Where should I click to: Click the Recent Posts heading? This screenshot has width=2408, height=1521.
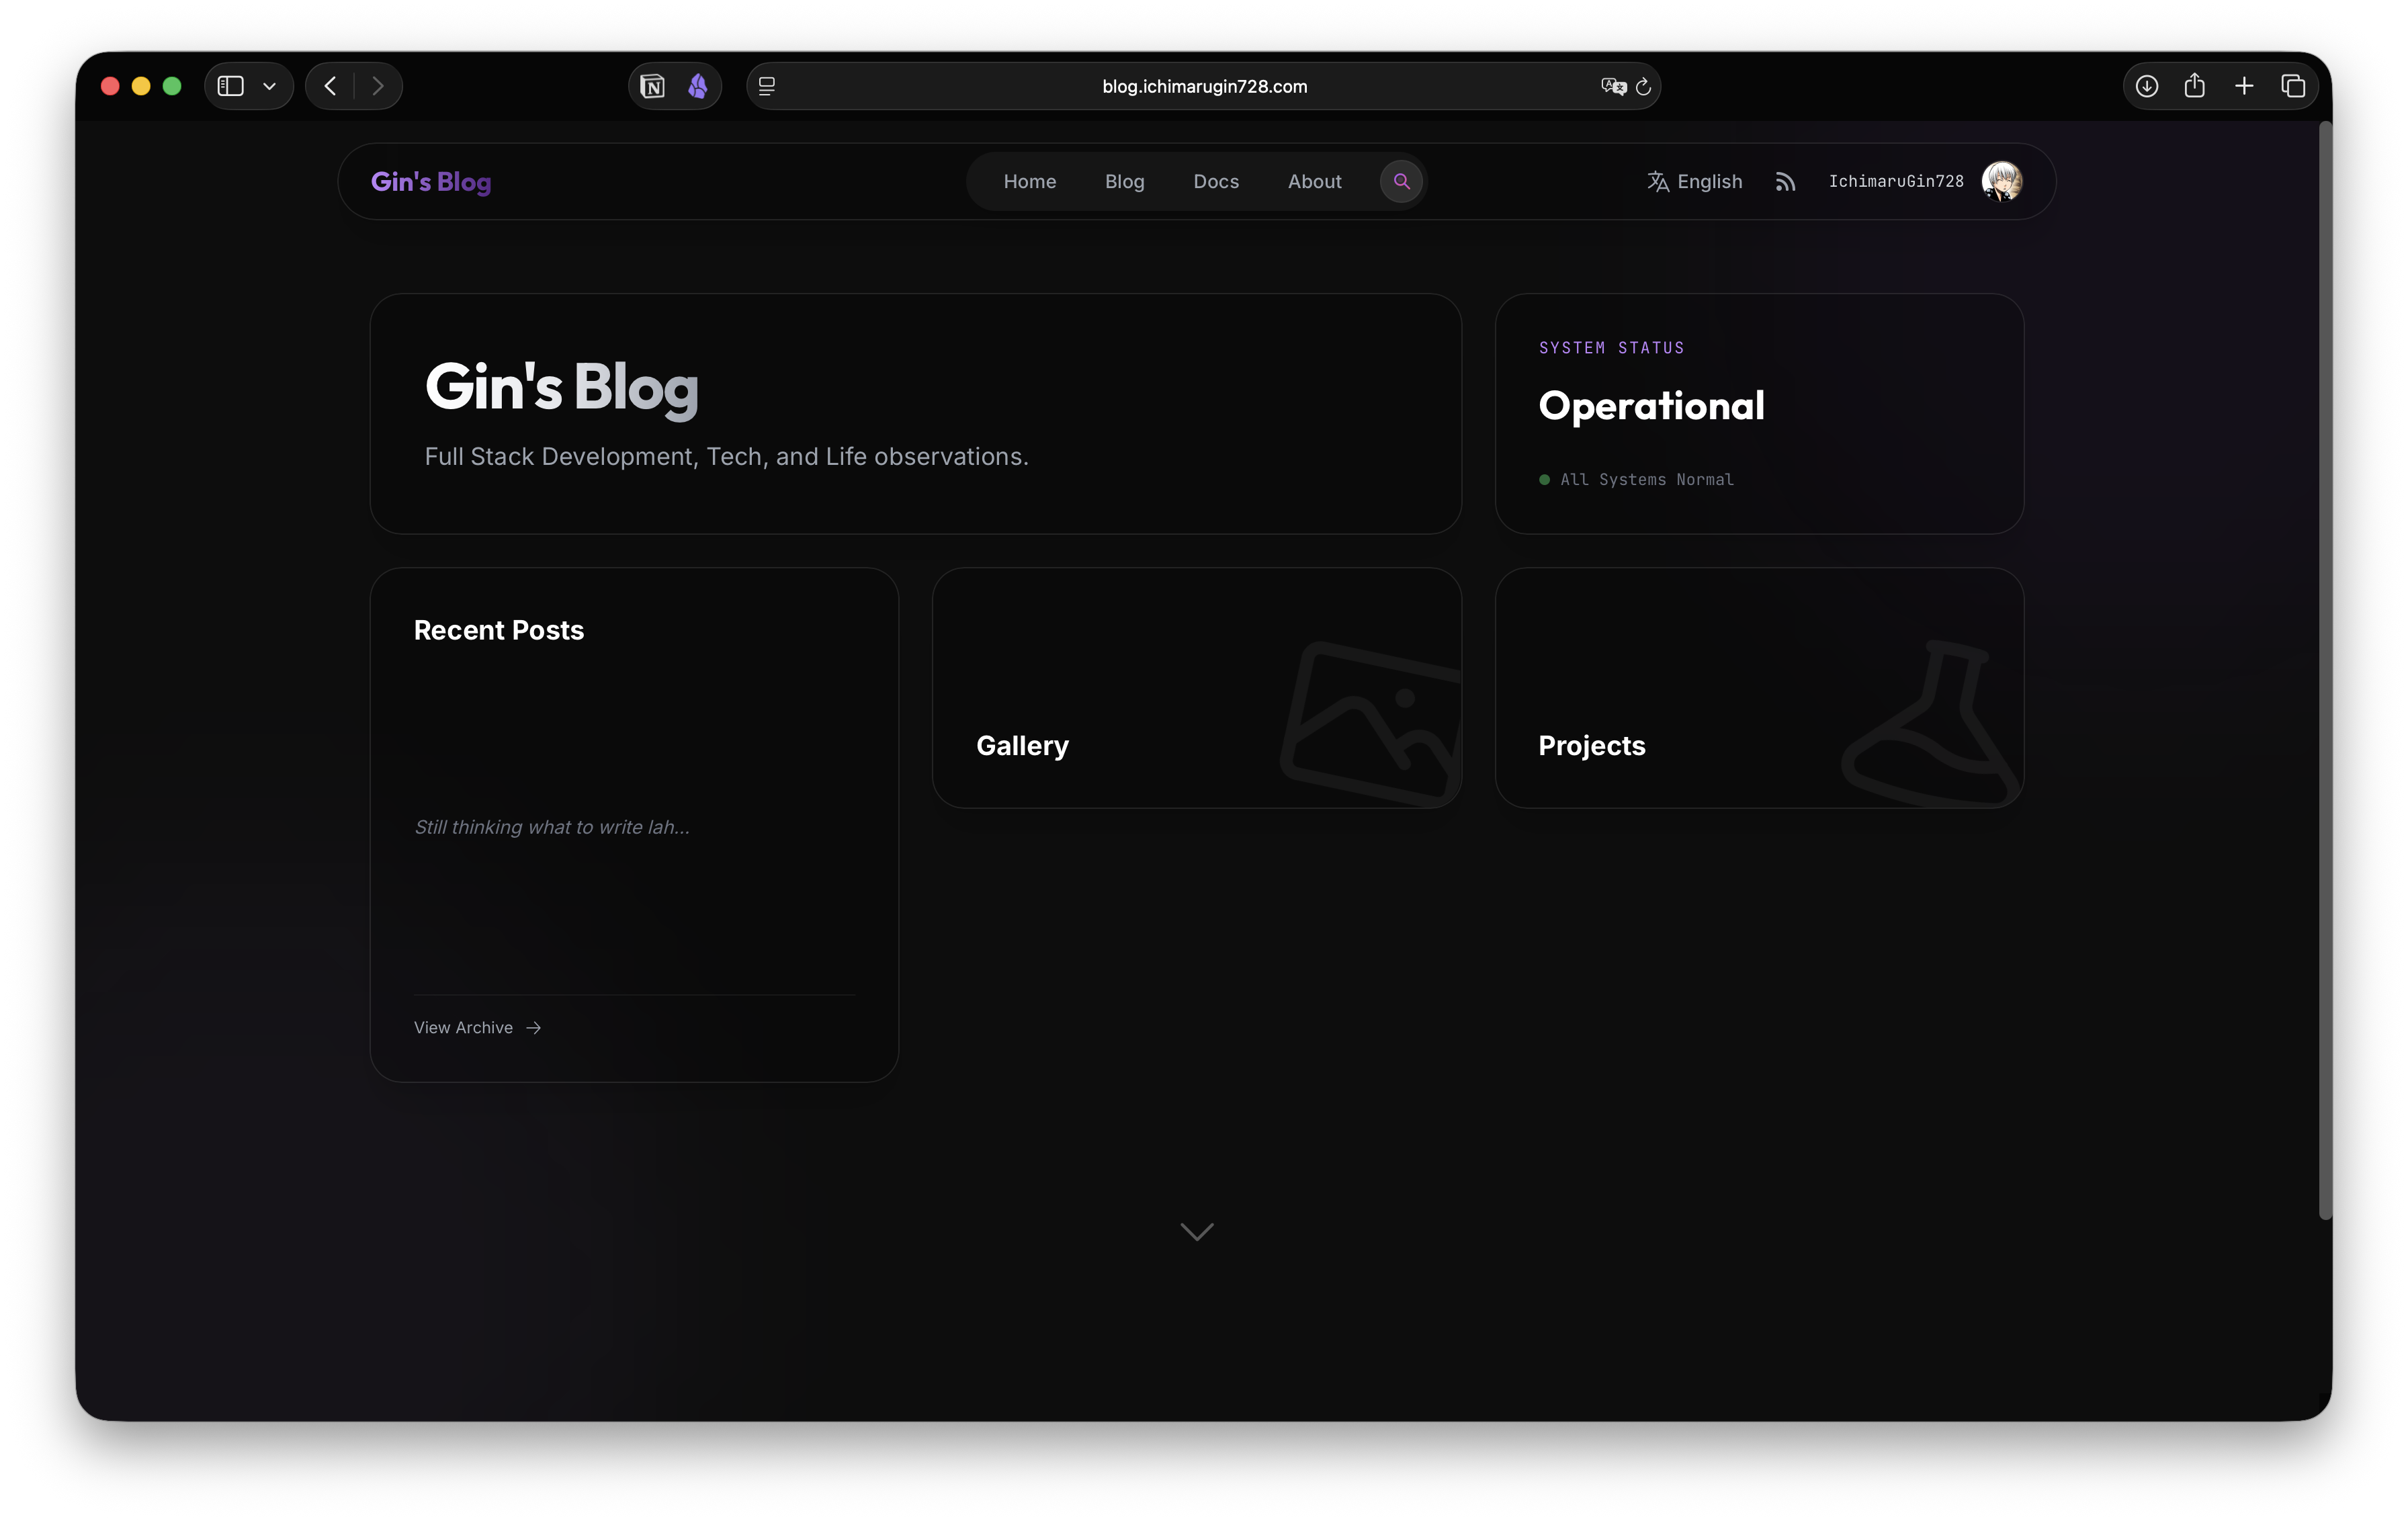(x=498, y=630)
